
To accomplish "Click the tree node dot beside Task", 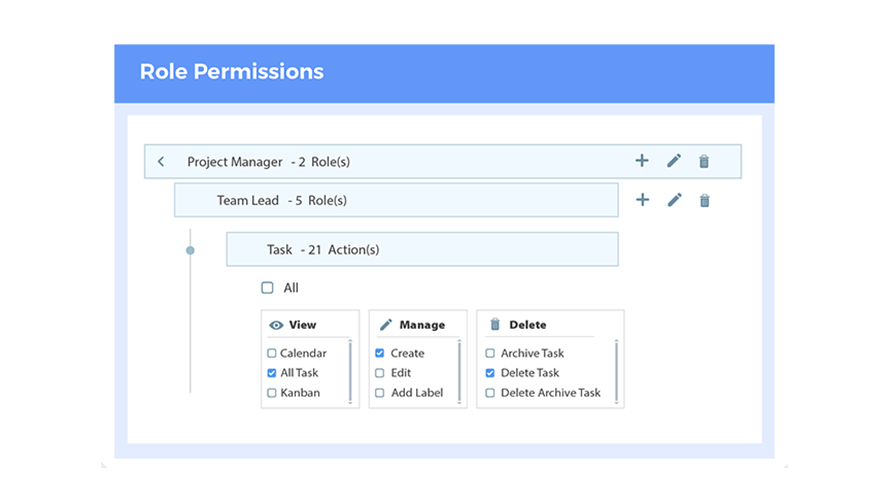I will (x=190, y=250).
